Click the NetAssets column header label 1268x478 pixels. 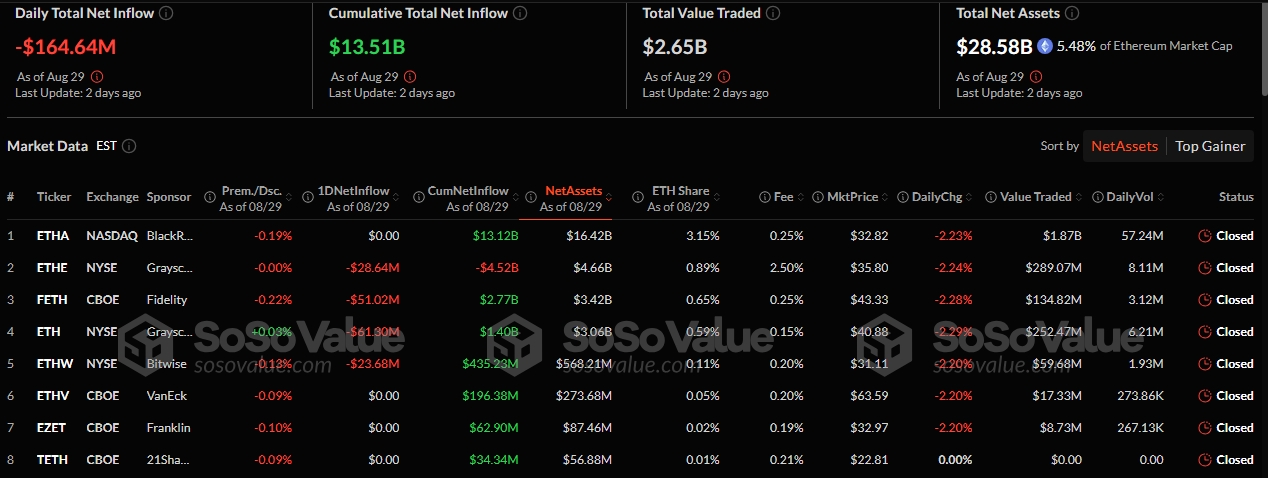(x=573, y=191)
